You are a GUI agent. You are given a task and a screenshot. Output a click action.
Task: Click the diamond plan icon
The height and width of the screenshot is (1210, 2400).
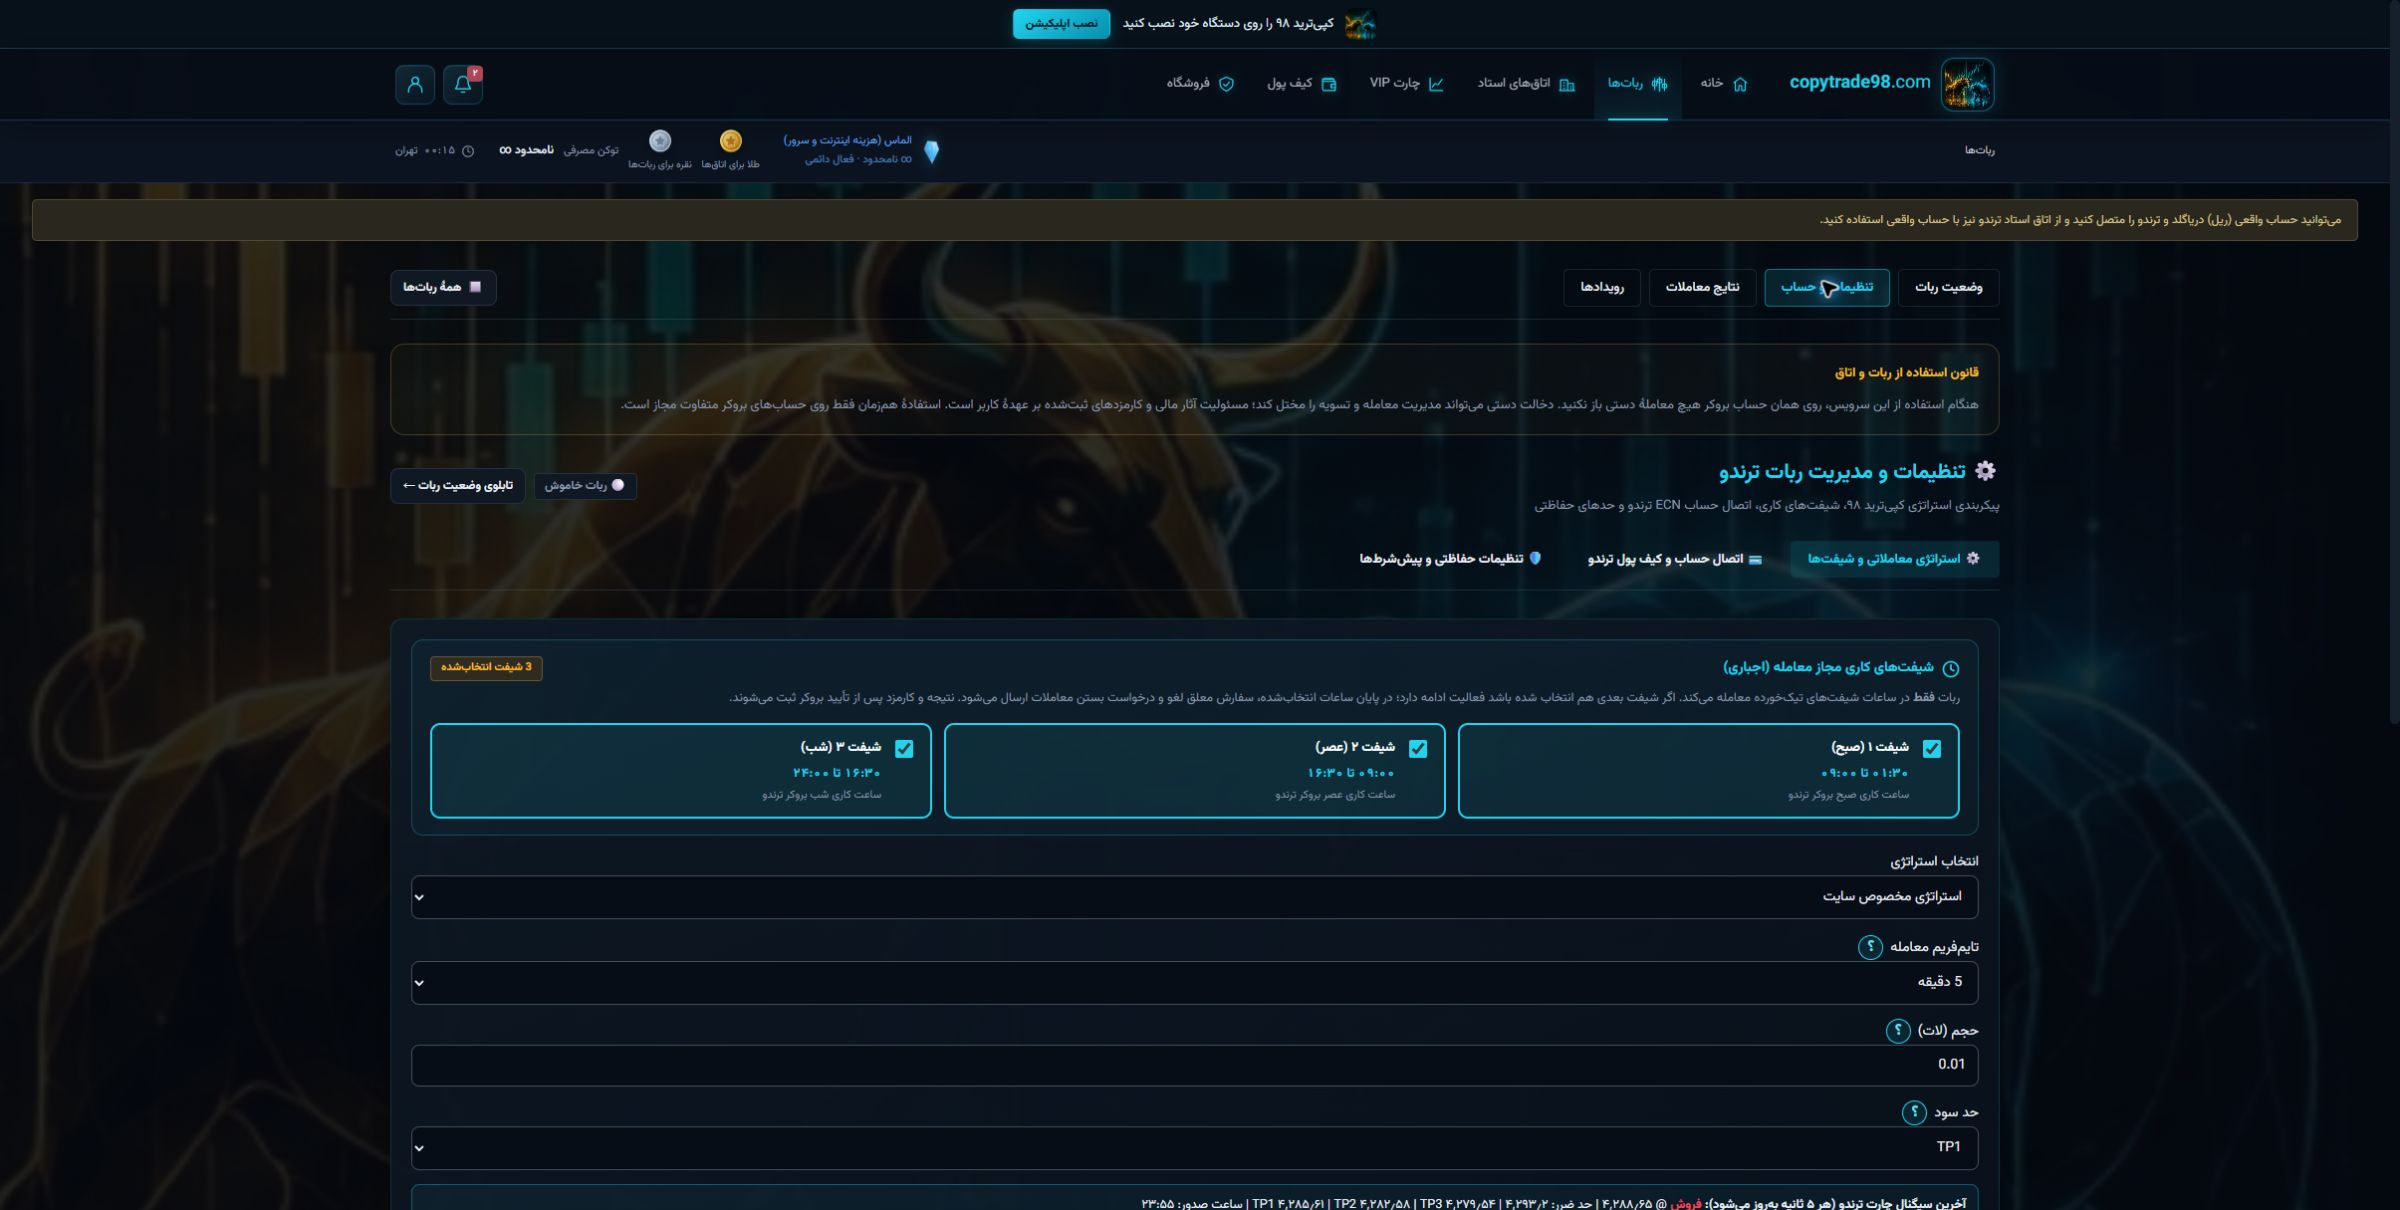point(931,151)
